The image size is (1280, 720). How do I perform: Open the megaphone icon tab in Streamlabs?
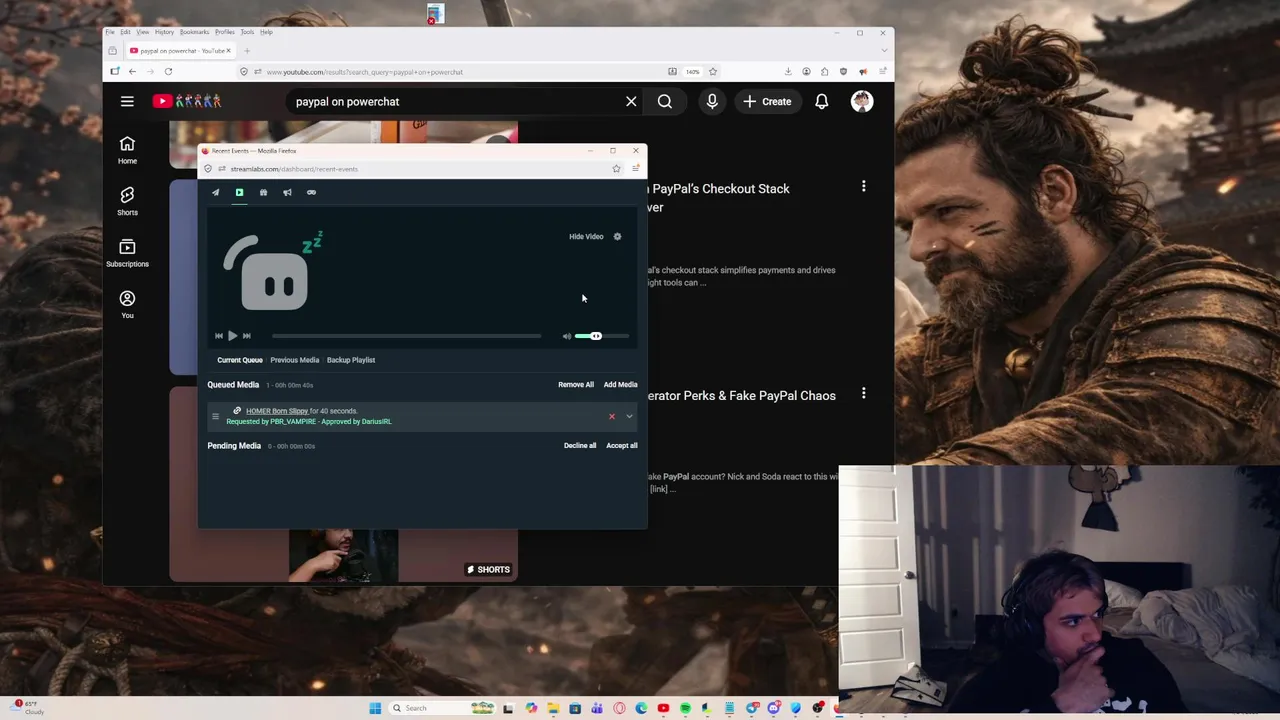coord(287,192)
